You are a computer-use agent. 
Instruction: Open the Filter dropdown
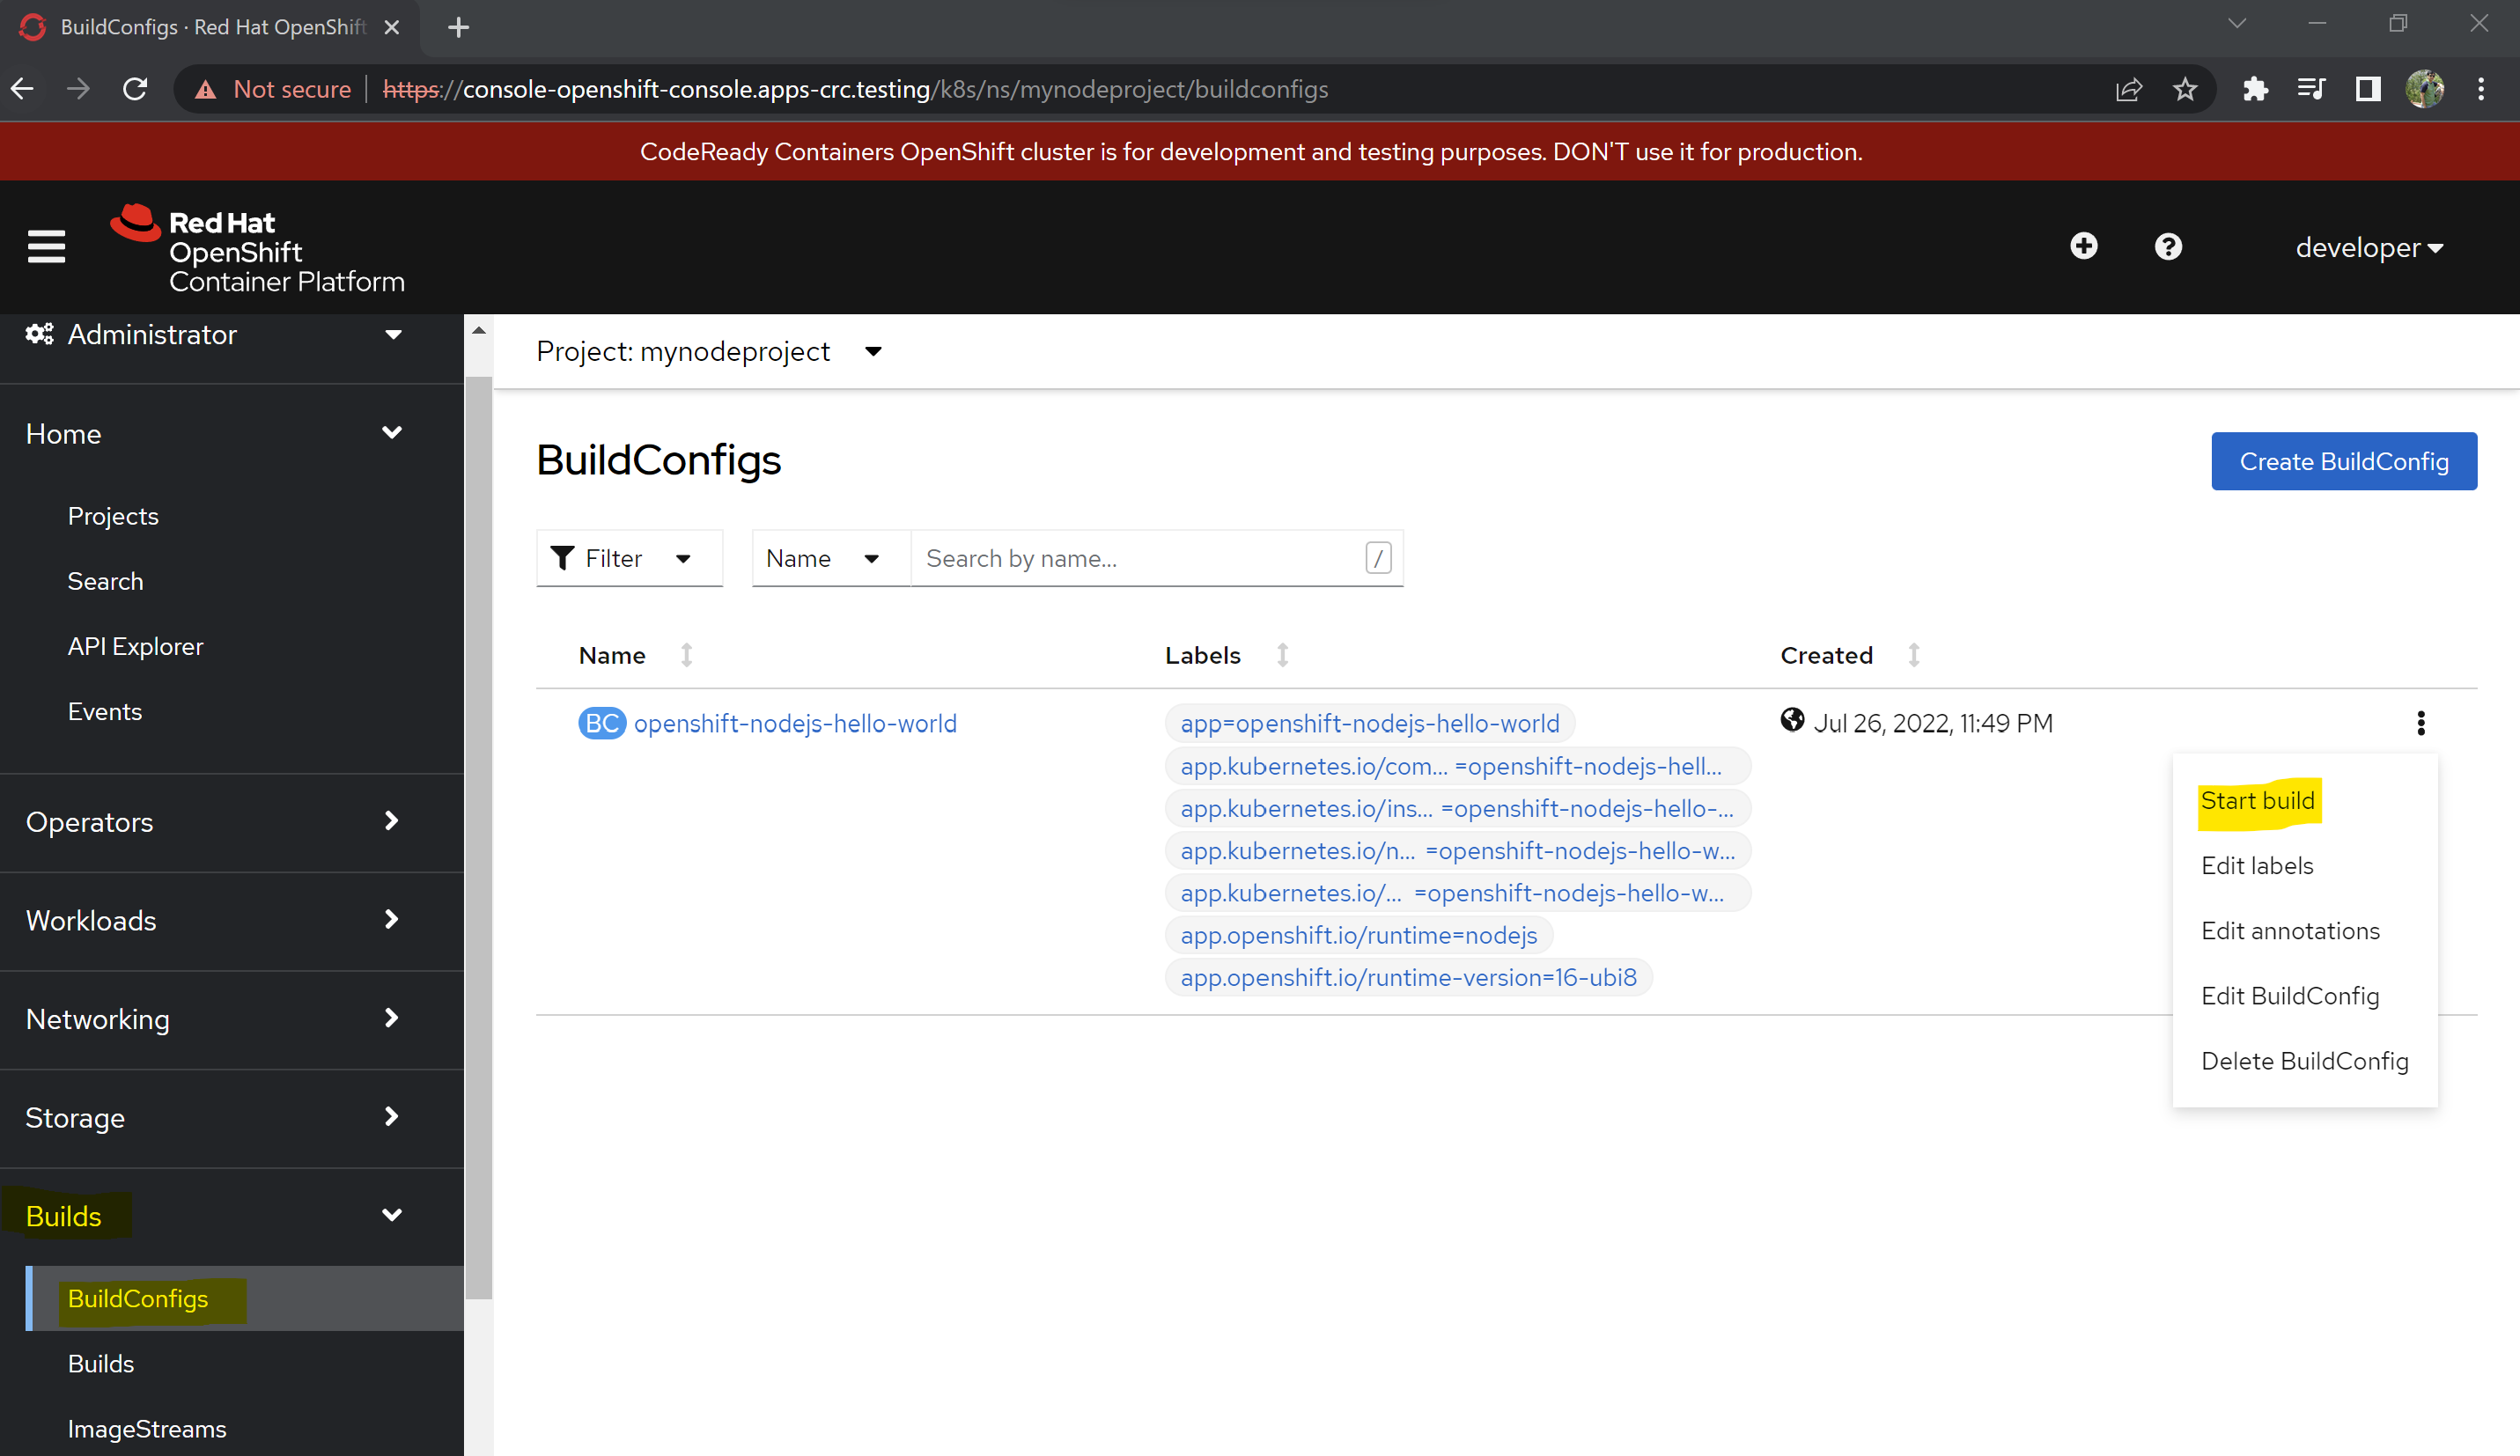pos(628,558)
